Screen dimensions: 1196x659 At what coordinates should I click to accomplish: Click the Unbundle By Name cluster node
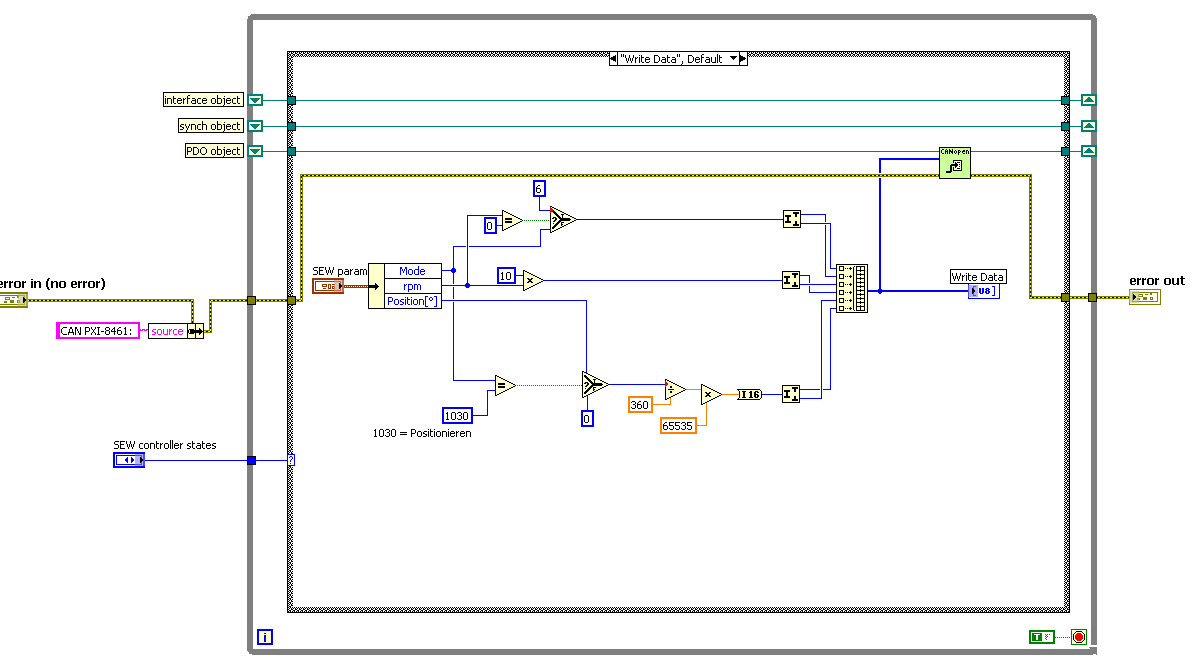[405, 286]
